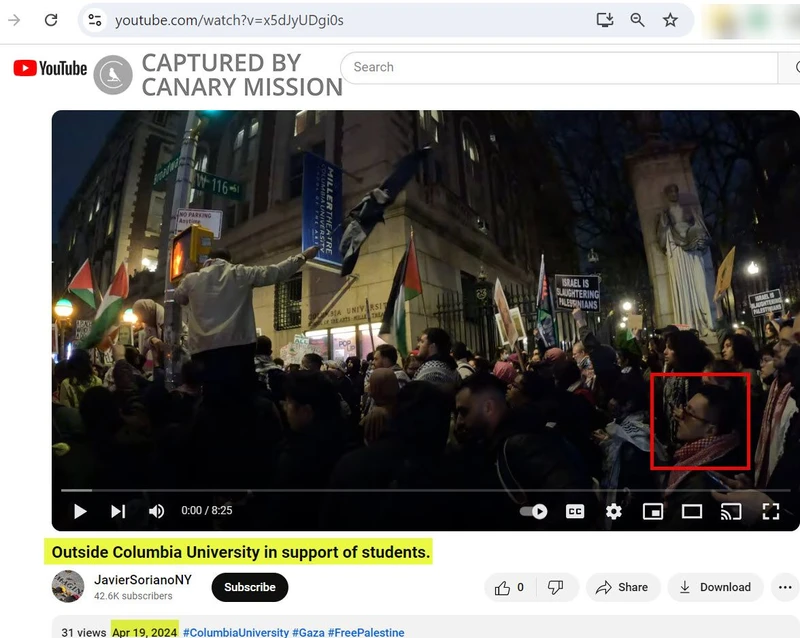Switch to miniplayer mode
This screenshot has height=638, width=800.
tap(653, 511)
